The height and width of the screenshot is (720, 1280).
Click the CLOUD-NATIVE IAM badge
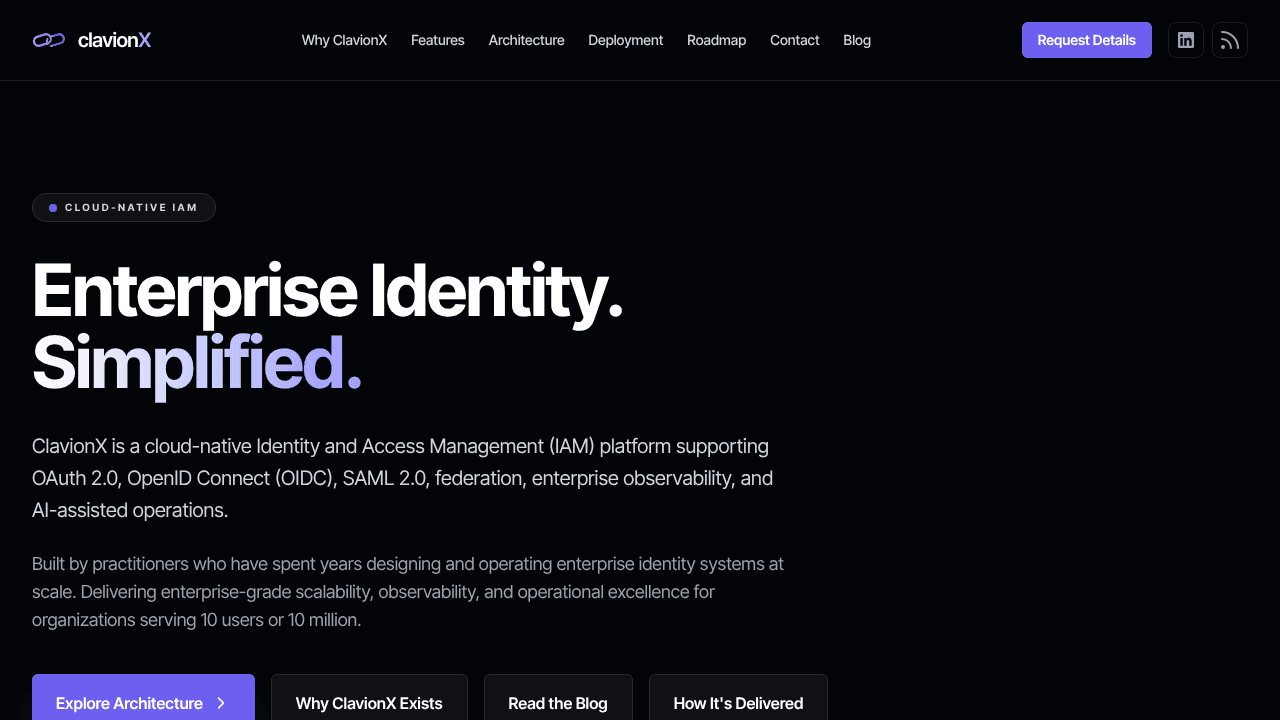[124, 208]
